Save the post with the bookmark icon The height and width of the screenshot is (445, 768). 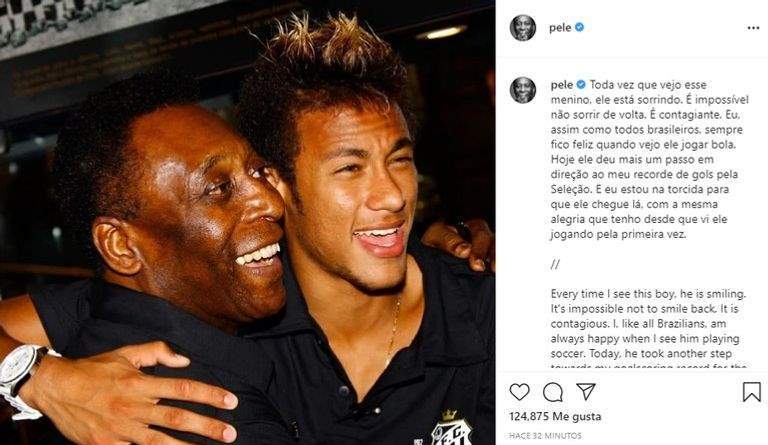pos(751,392)
